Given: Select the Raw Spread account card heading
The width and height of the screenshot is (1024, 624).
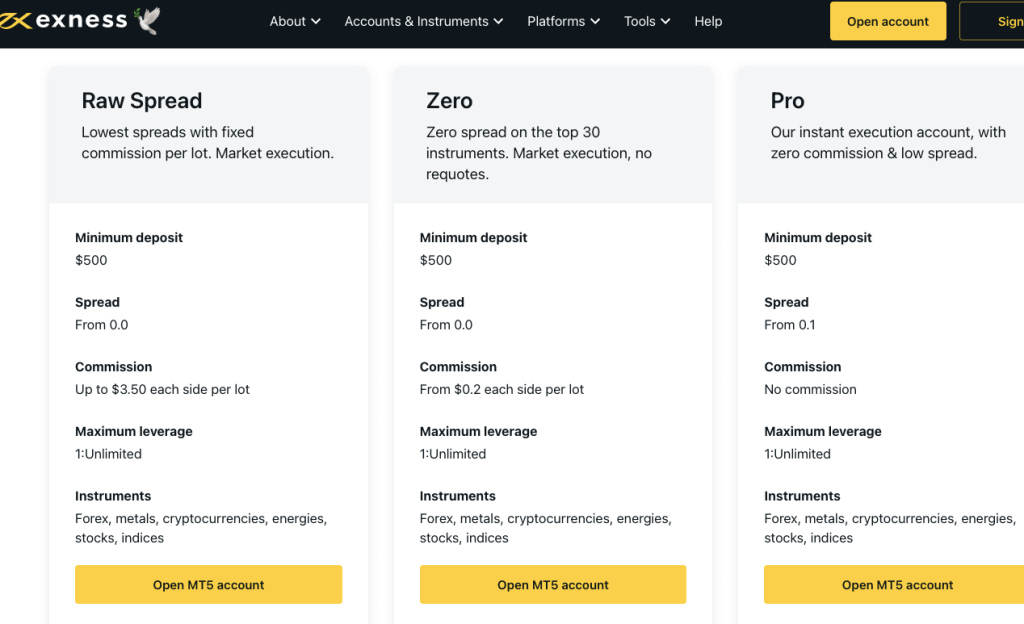Looking at the screenshot, I should 142,101.
